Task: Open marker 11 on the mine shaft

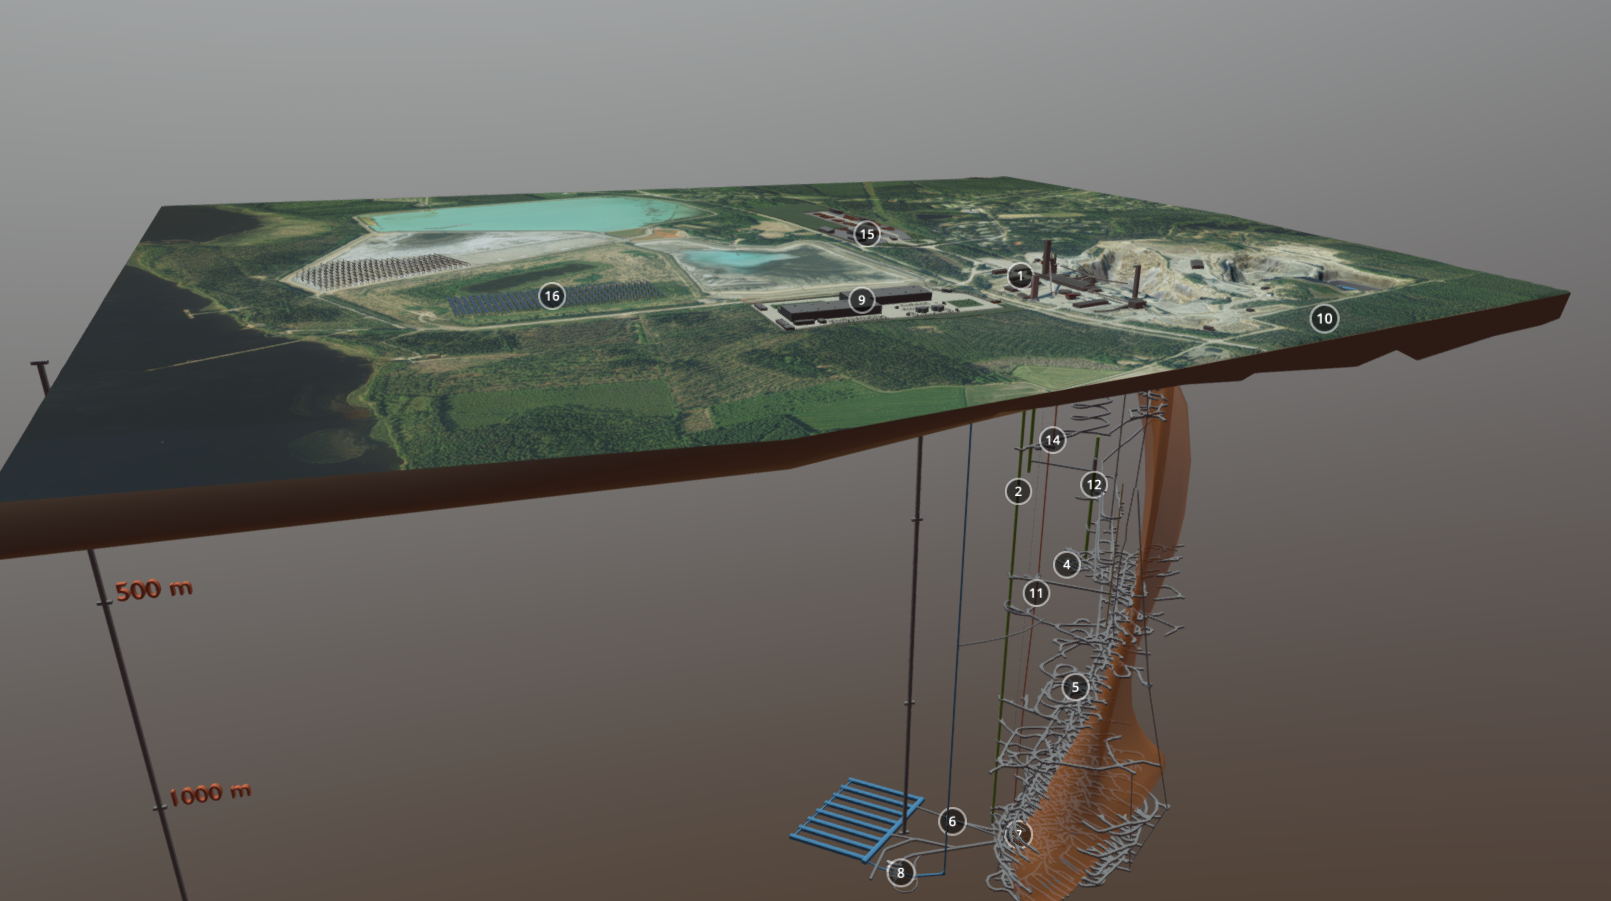Action: point(1036,593)
